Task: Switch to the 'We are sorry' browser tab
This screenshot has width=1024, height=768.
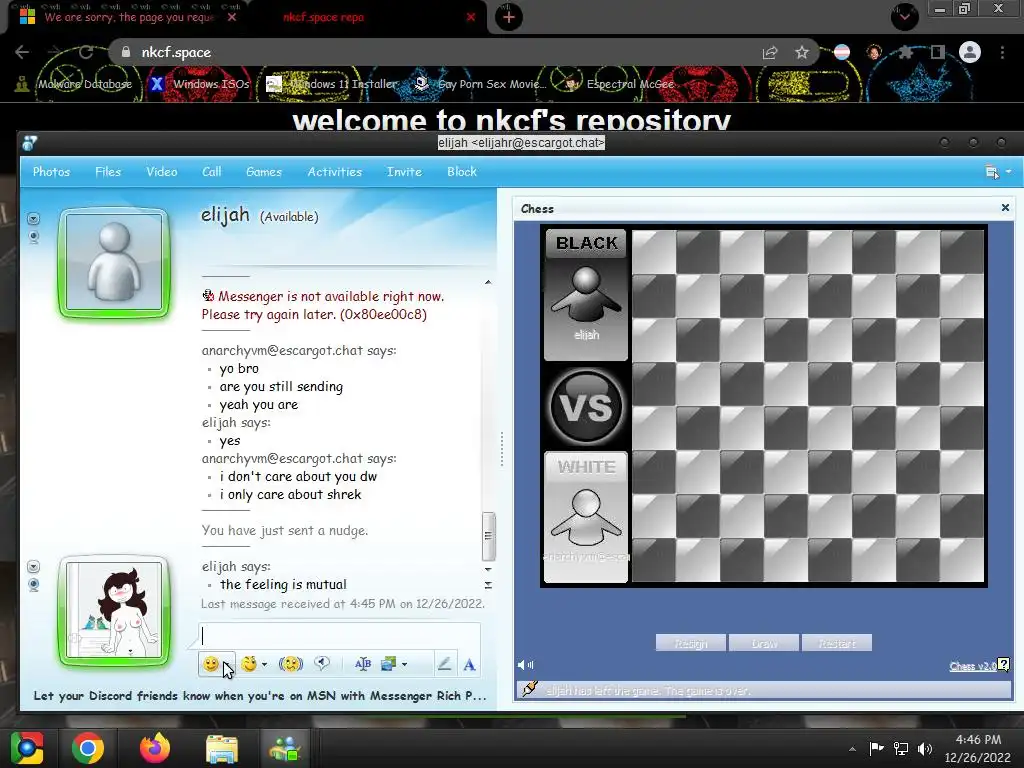Action: pos(129,17)
